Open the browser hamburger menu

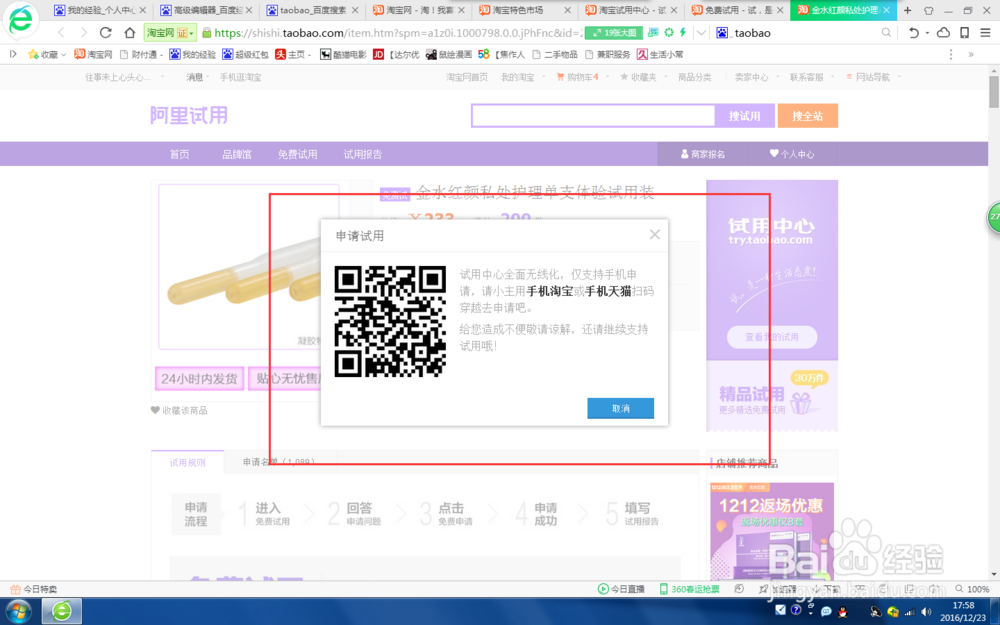985,33
